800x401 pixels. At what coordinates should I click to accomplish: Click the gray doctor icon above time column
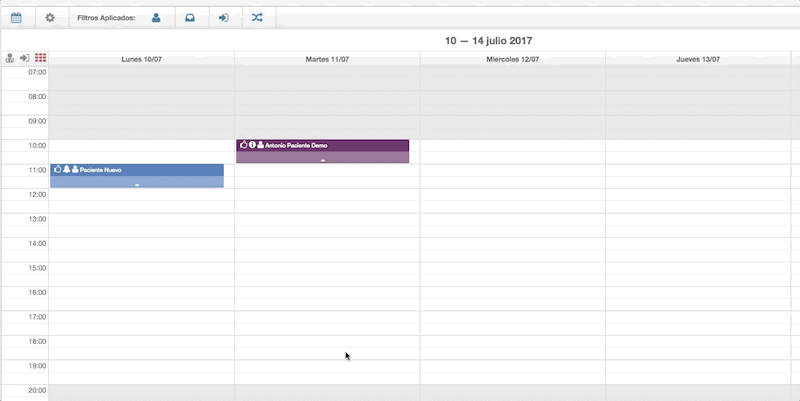[10, 58]
